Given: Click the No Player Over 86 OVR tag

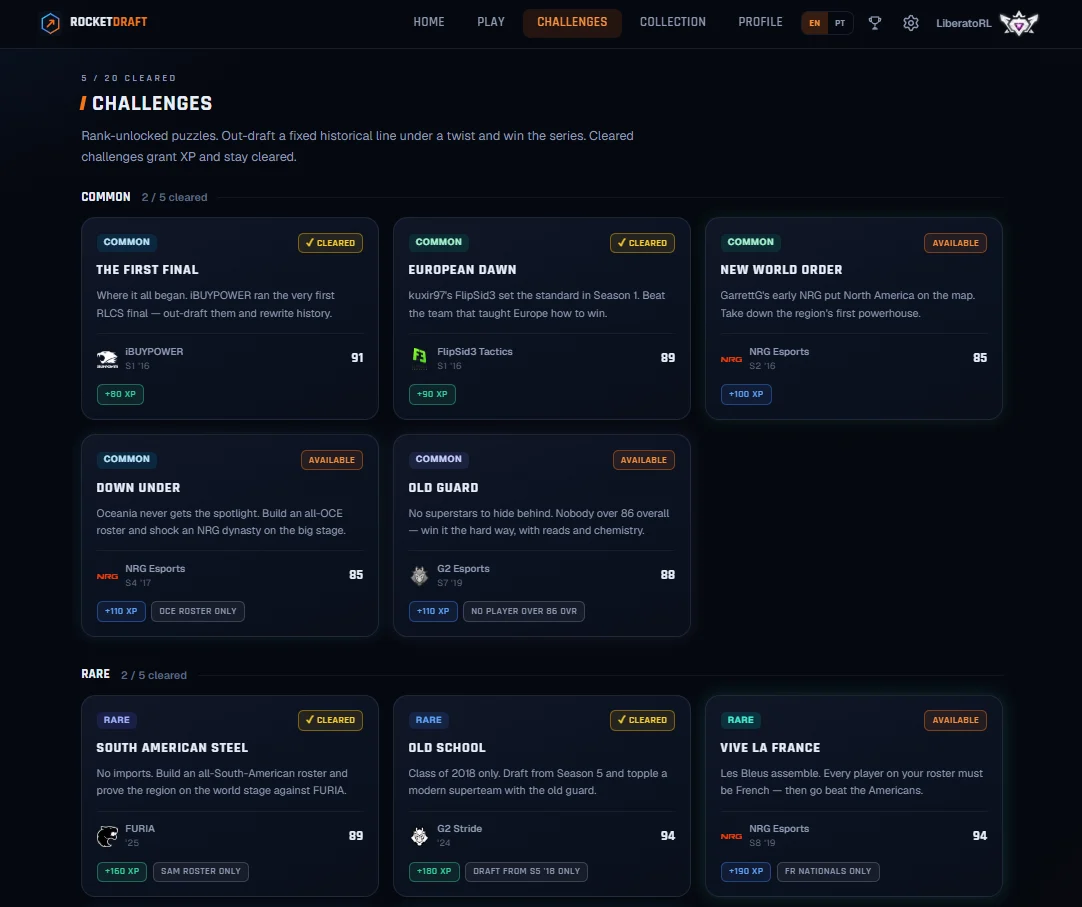Looking at the screenshot, I should 524,611.
